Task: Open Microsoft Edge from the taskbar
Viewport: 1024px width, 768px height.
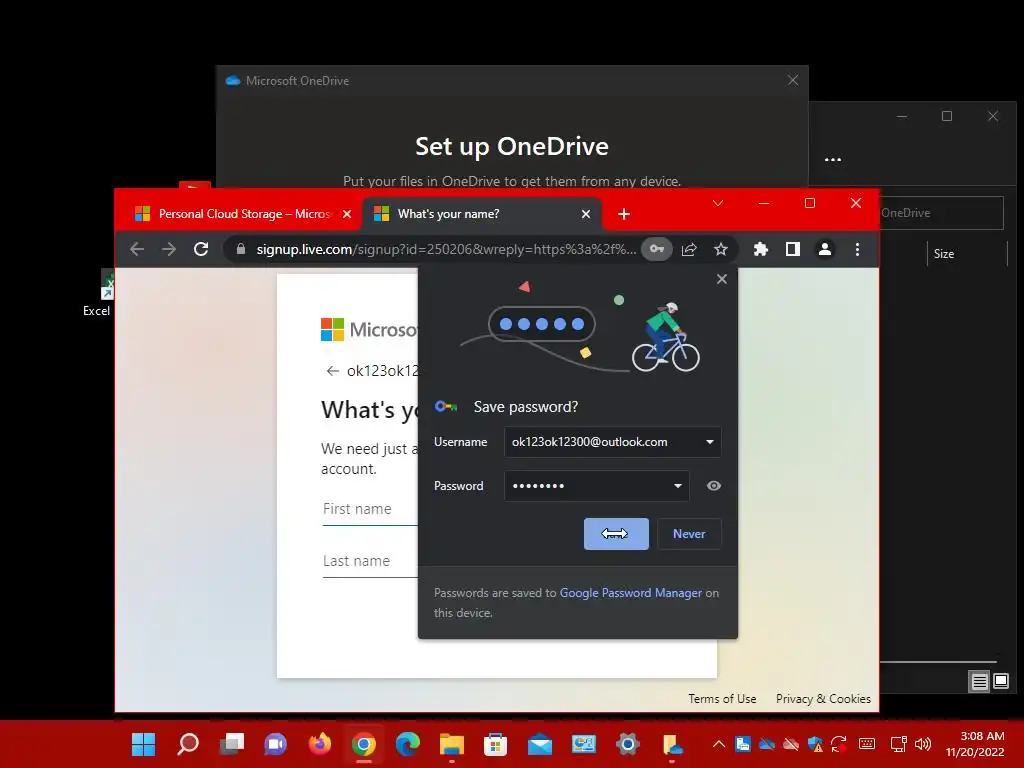Action: (408, 744)
